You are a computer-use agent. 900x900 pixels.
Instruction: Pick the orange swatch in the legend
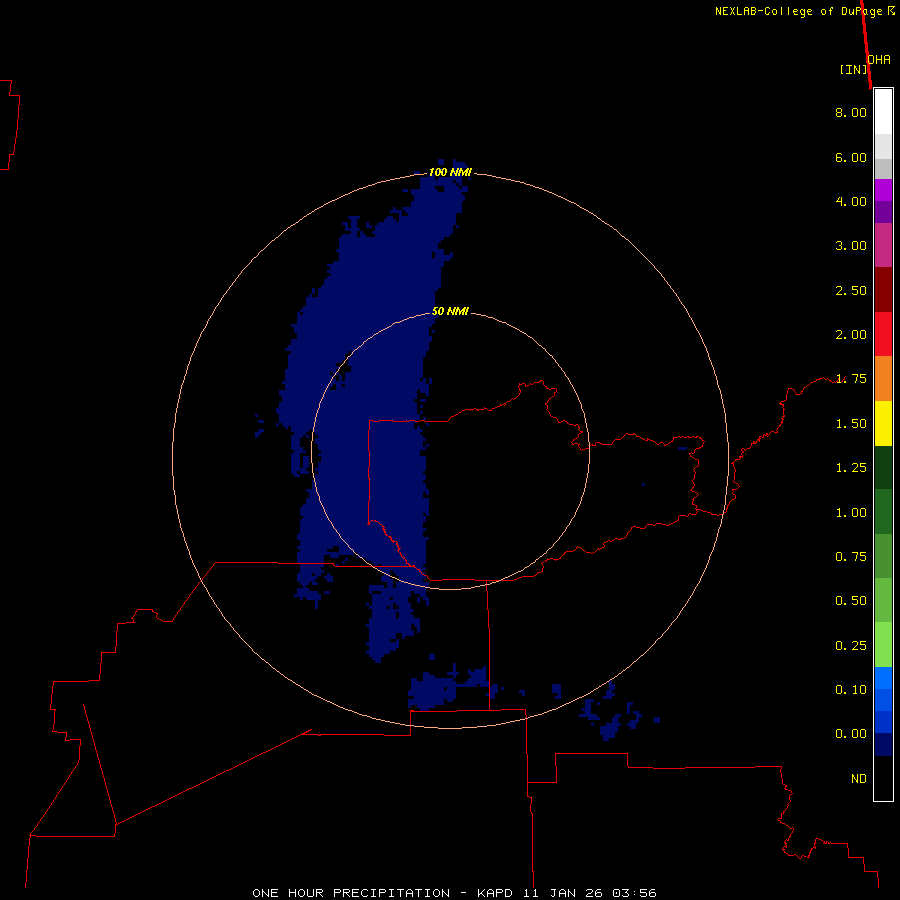[883, 379]
